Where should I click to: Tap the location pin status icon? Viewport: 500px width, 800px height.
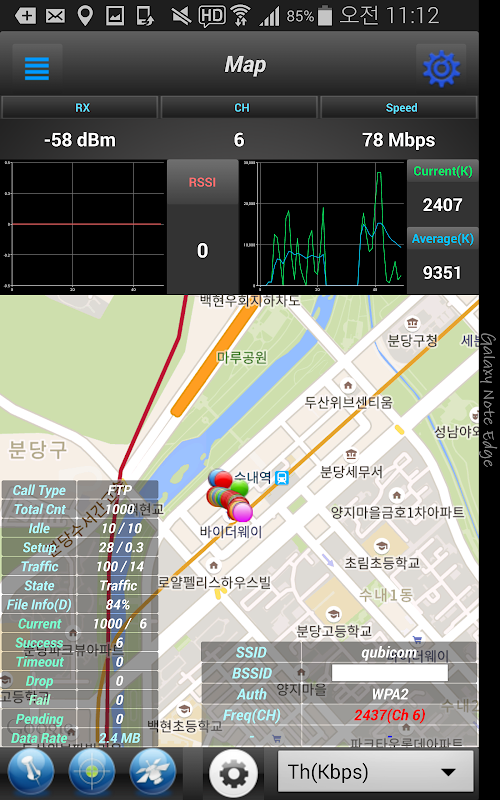pos(85,16)
